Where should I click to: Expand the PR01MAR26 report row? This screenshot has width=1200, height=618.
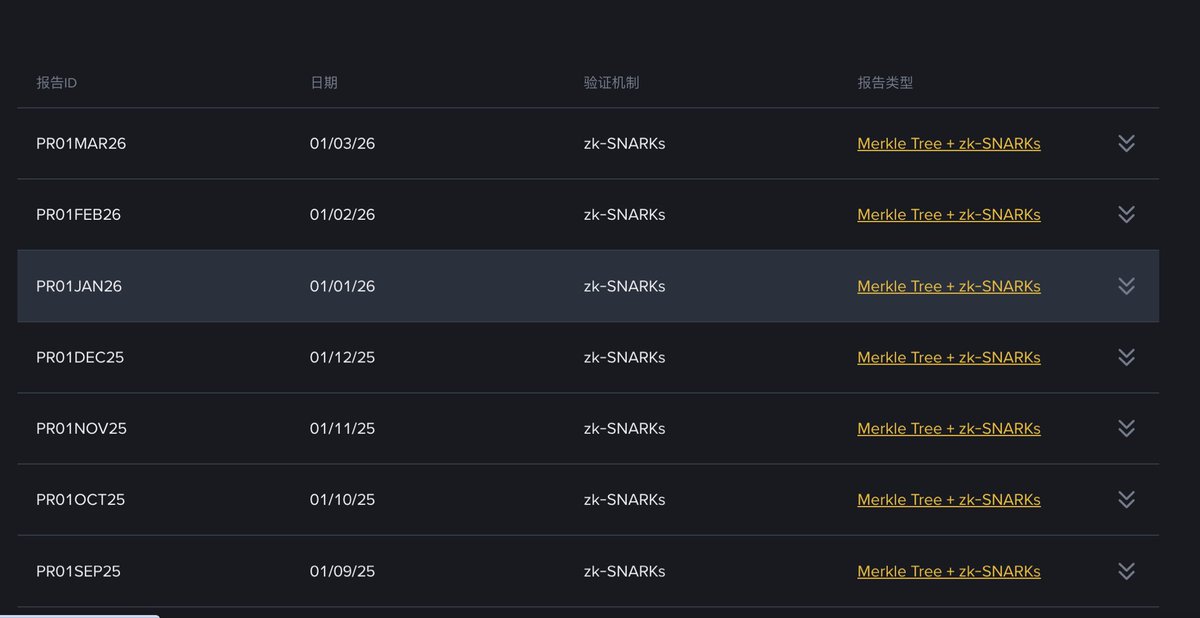(1126, 143)
